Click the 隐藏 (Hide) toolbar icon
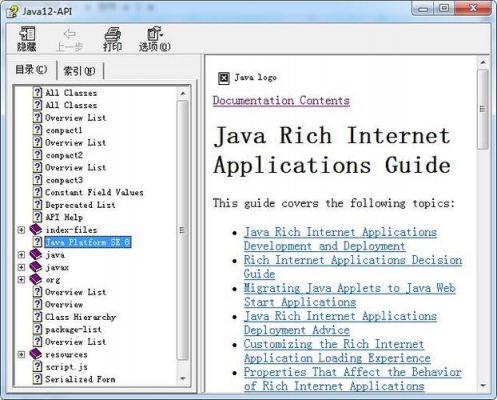Screen dimensions: 497x400 click(27, 34)
